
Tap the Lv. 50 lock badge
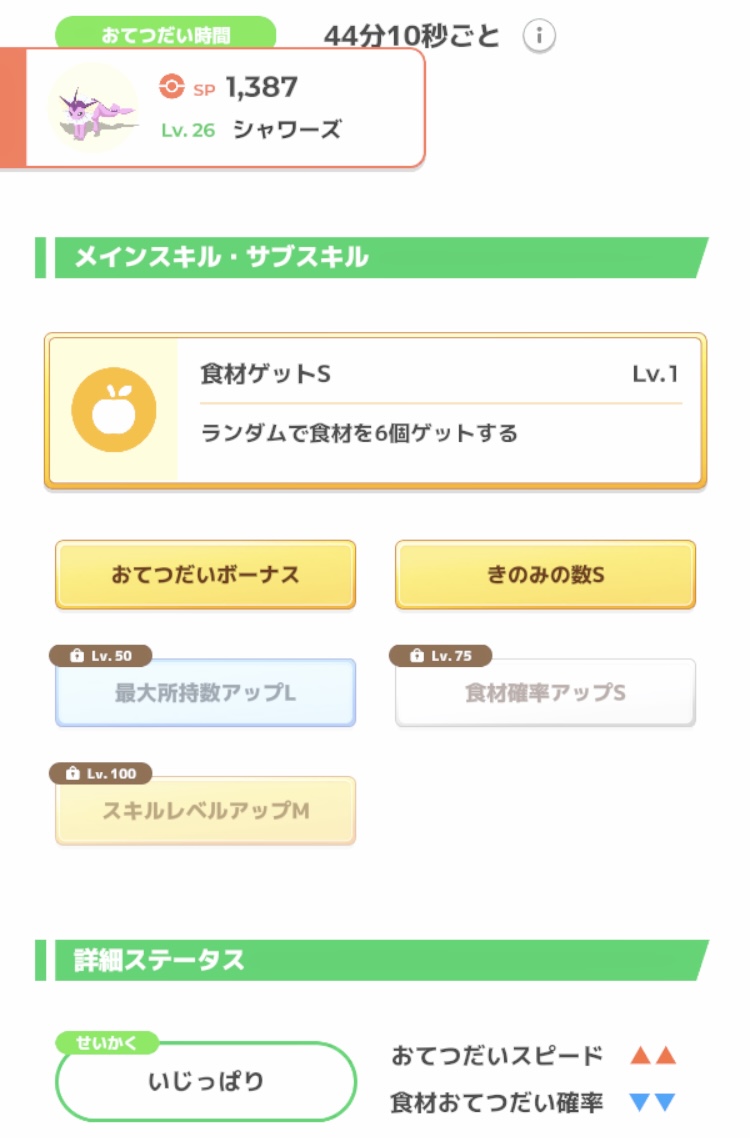point(101,656)
